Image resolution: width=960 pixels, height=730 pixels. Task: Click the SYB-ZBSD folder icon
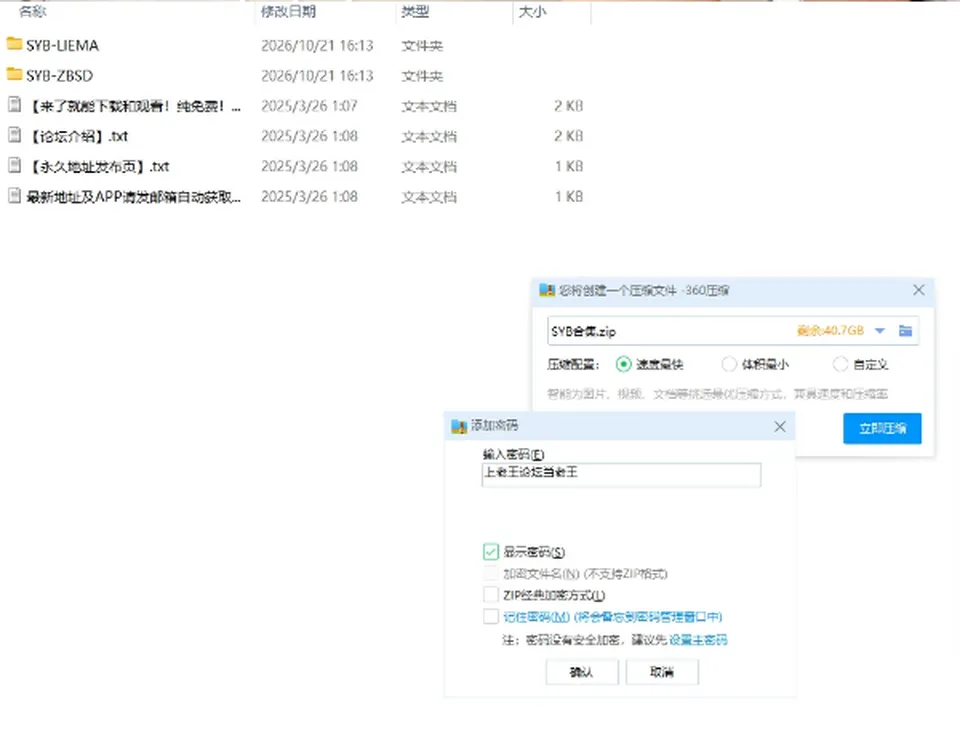click(x=14, y=74)
